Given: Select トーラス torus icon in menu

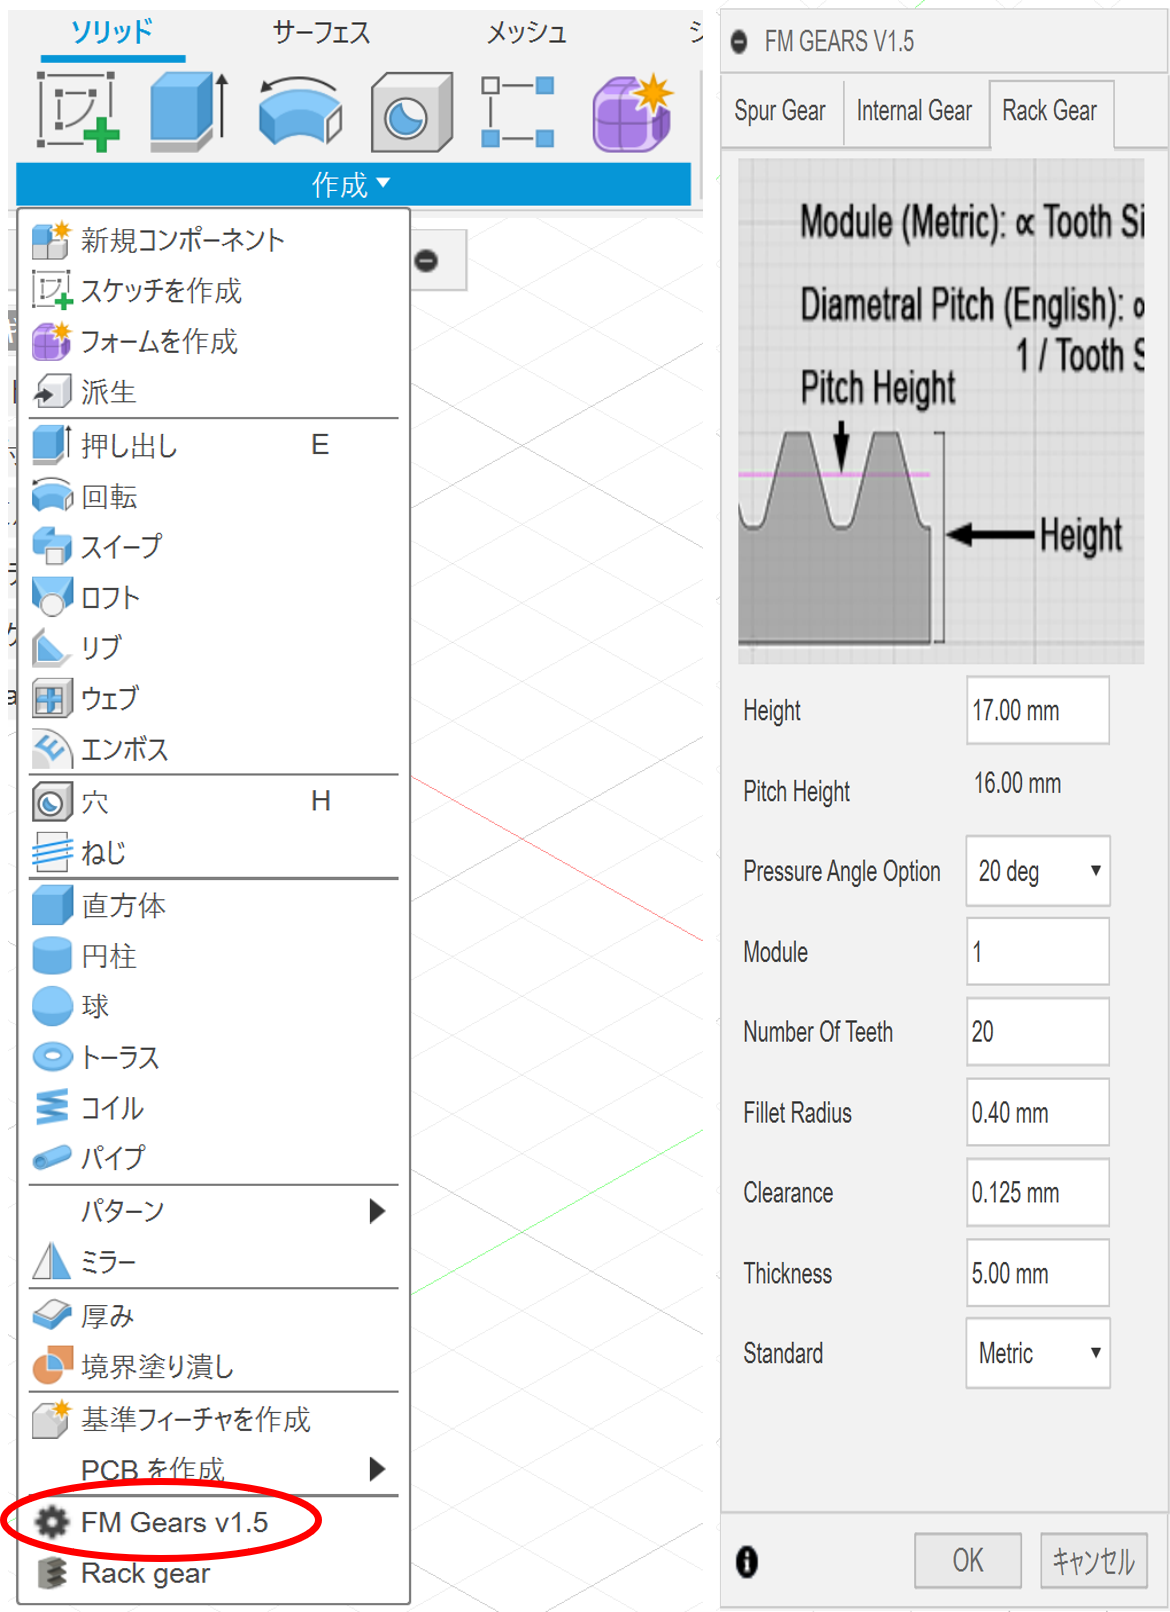Looking at the screenshot, I should [52, 1057].
